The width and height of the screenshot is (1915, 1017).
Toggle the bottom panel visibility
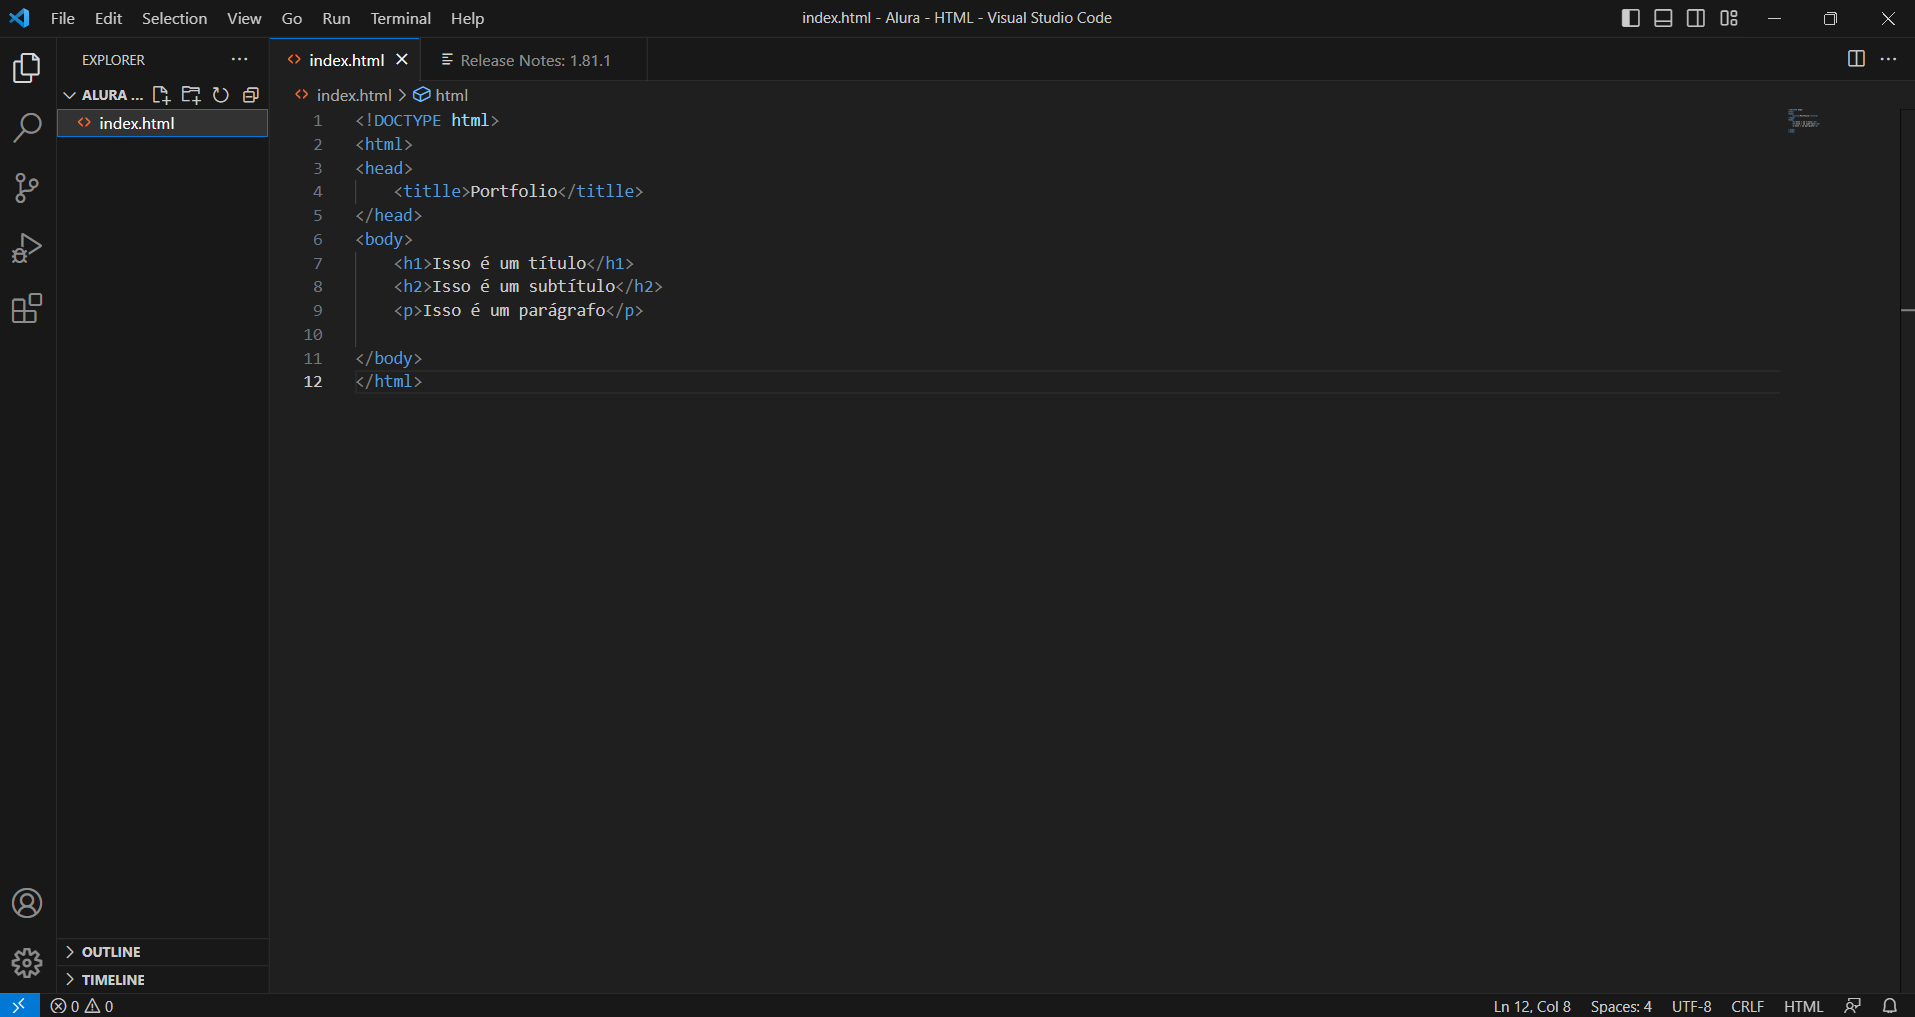point(1663,18)
